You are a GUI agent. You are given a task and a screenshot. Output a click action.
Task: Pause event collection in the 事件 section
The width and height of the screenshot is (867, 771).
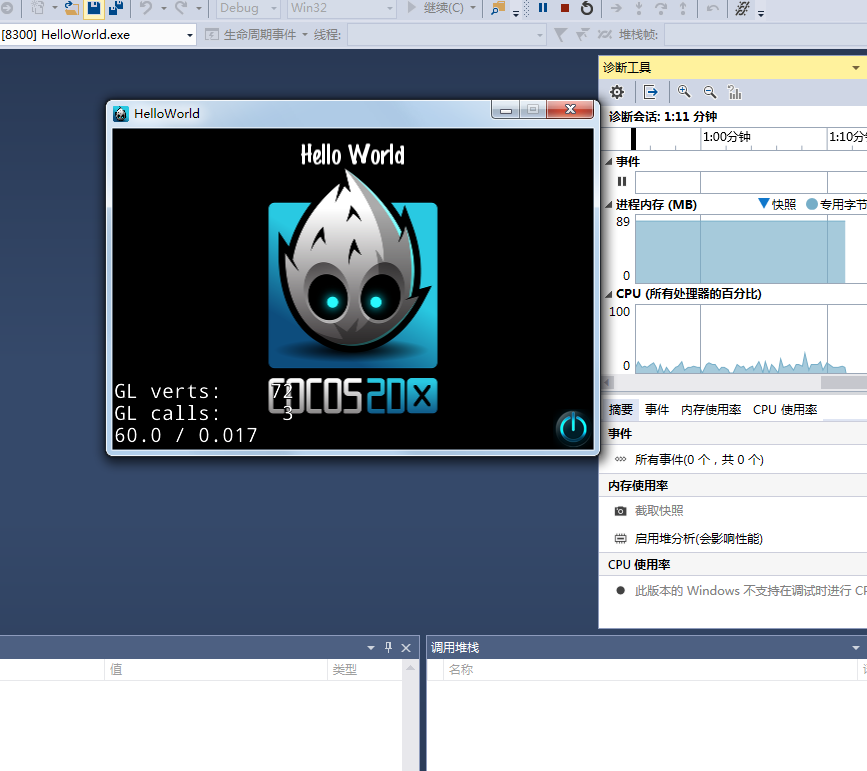pyautogui.click(x=621, y=181)
